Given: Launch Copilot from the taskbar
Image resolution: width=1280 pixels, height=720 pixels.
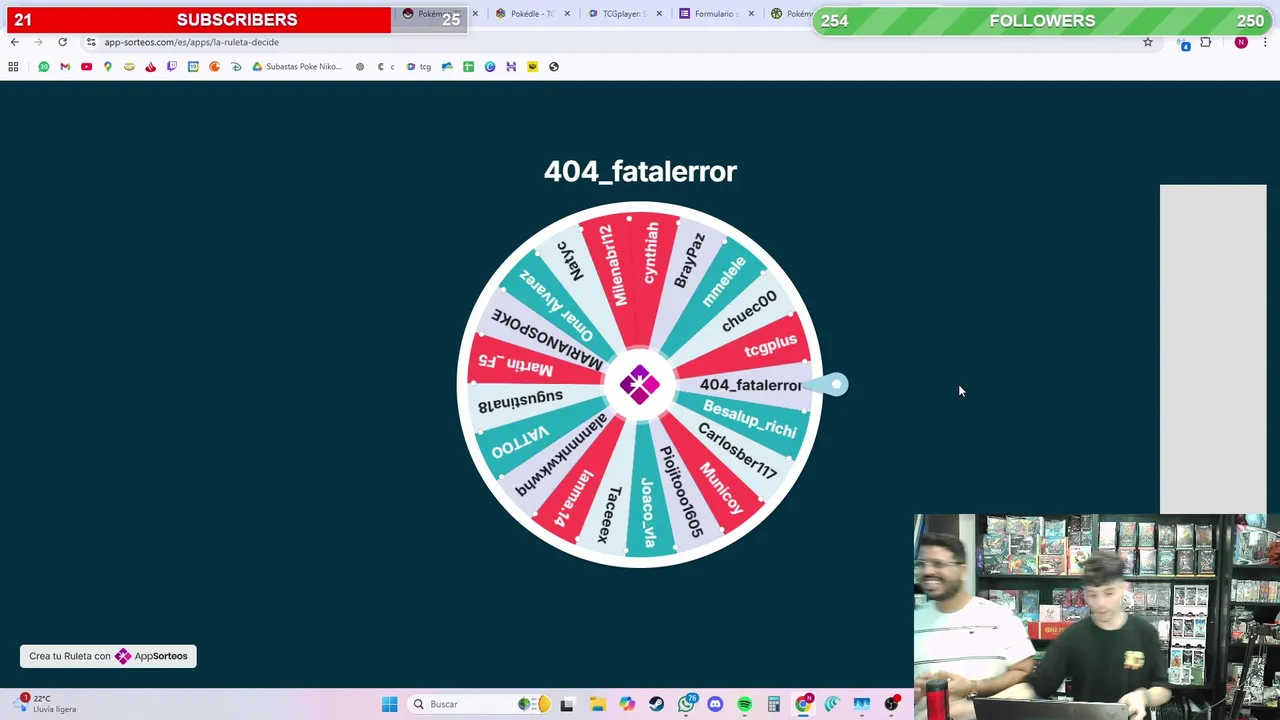Looking at the screenshot, I should 627,704.
